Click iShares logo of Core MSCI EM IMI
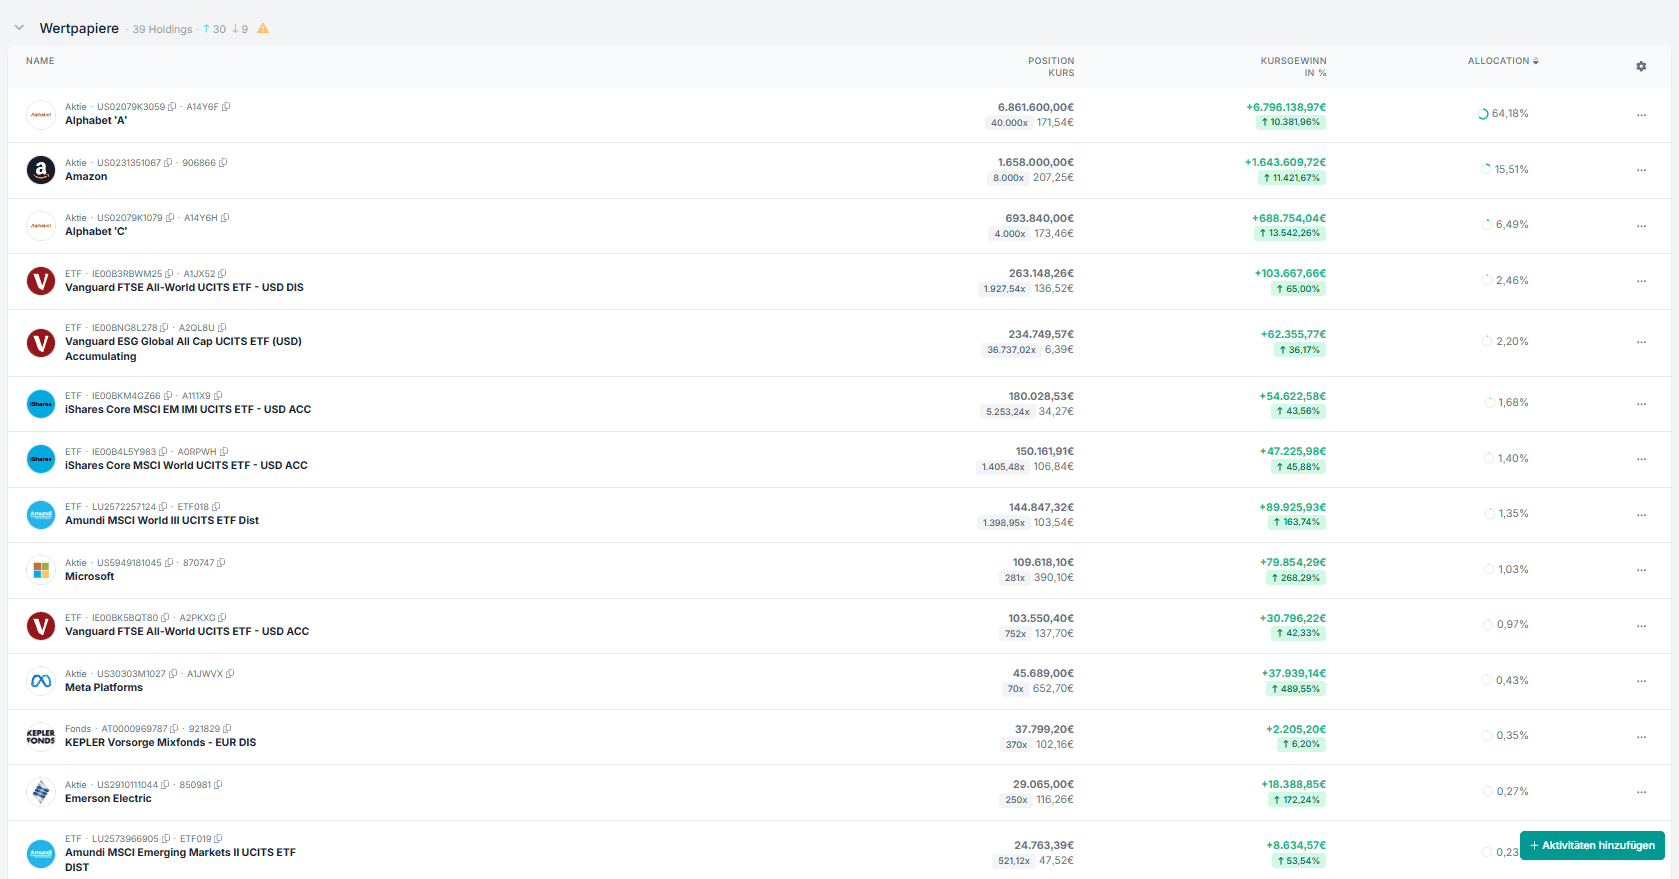Screen dimensions: 1679x879 click(x=41, y=404)
